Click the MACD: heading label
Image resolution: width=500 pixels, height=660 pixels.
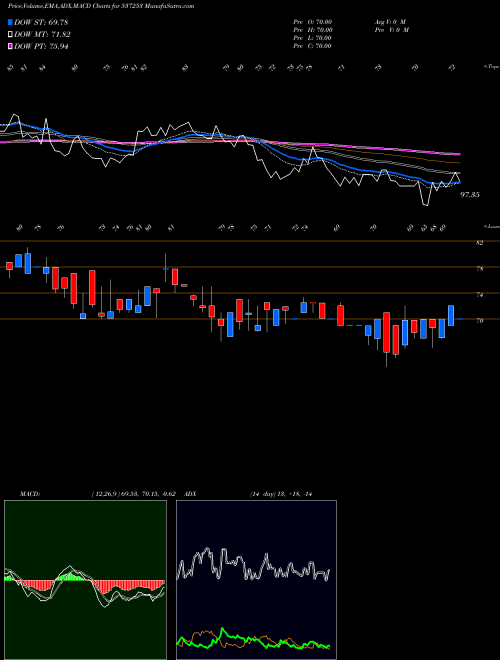30,494
